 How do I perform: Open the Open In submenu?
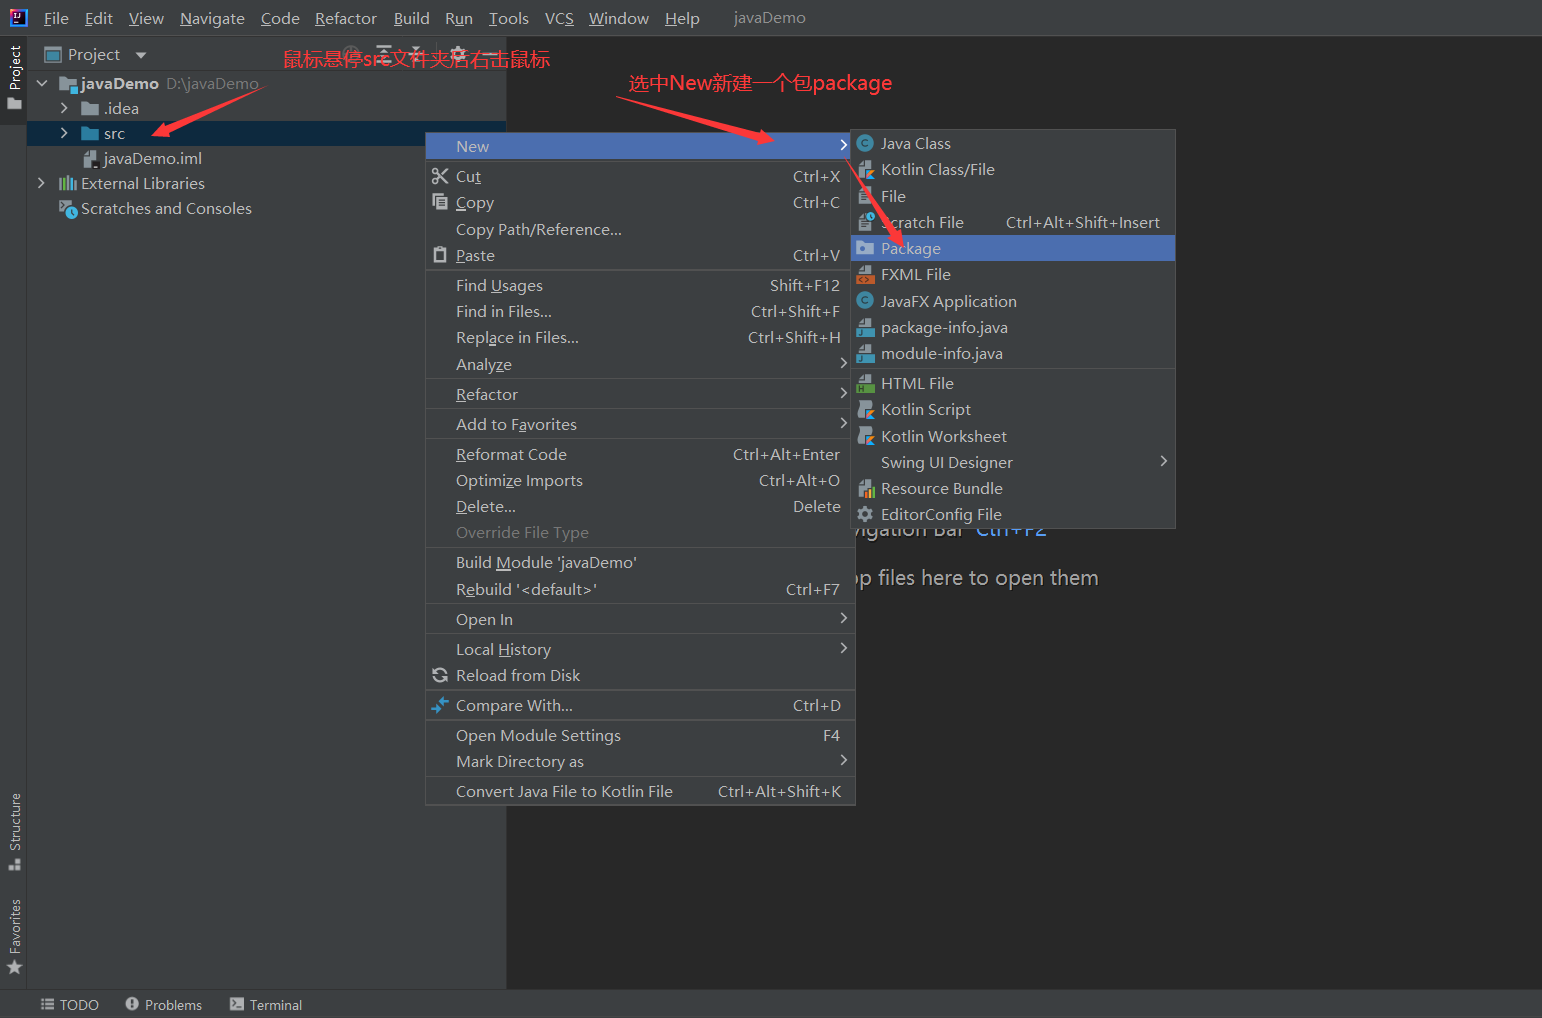coord(640,619)
